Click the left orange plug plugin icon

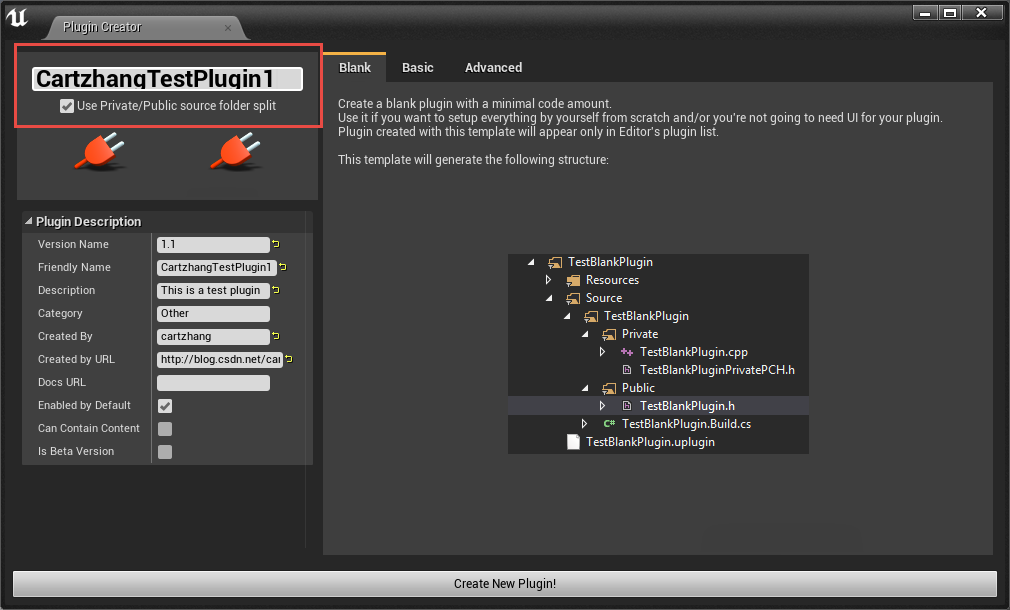click(100, 151)
